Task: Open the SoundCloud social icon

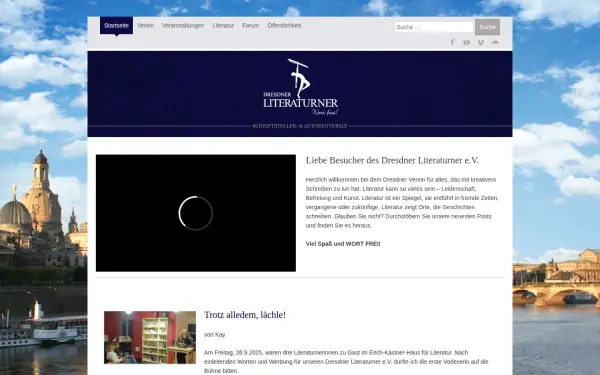Action: (x=495, y=42)
